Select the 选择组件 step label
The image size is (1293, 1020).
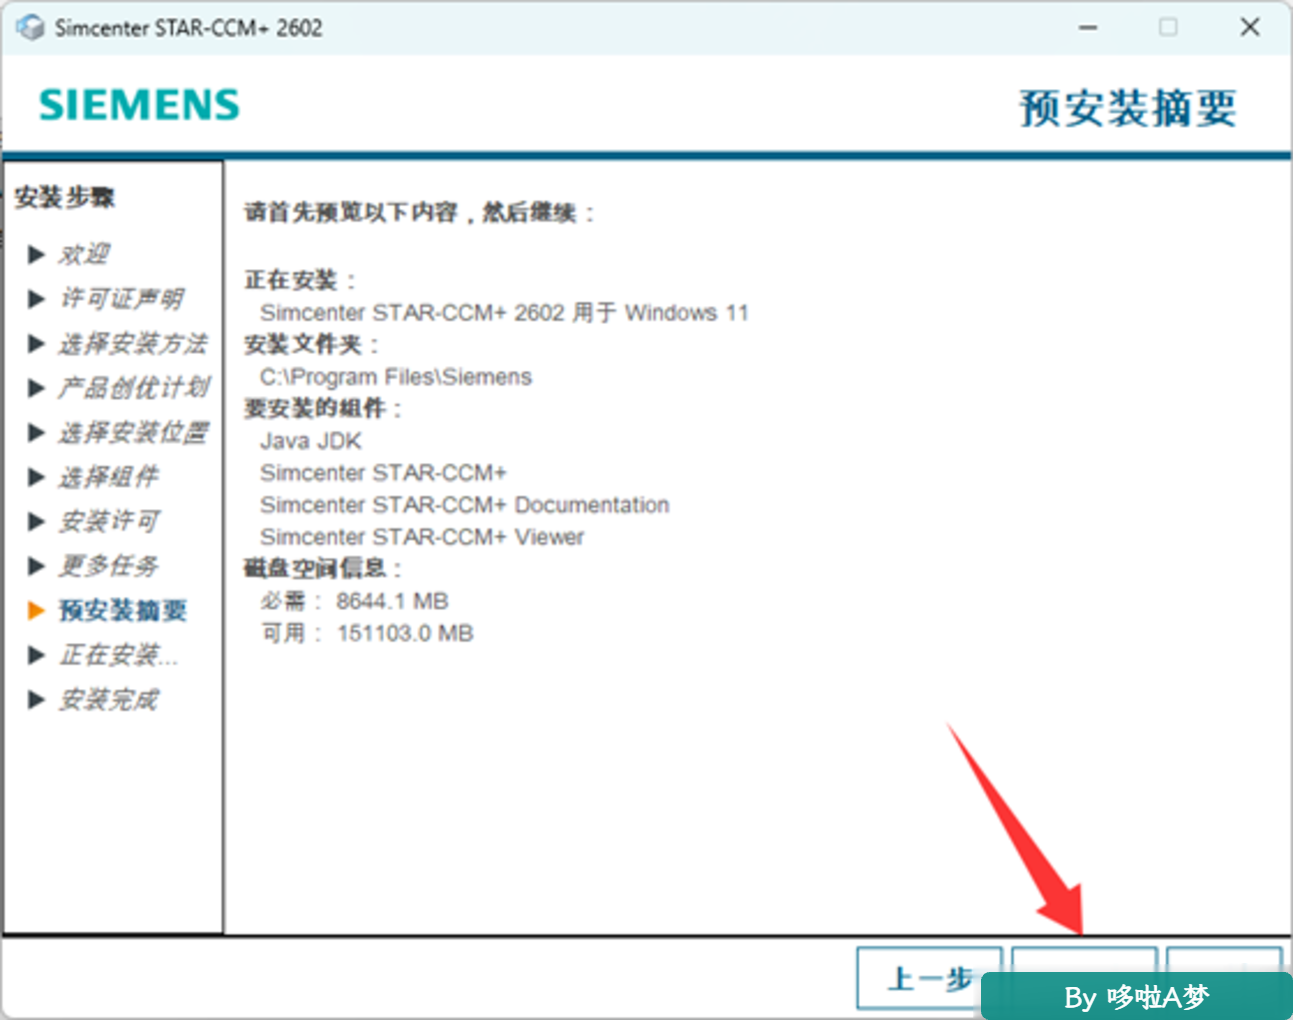point(108,477)
